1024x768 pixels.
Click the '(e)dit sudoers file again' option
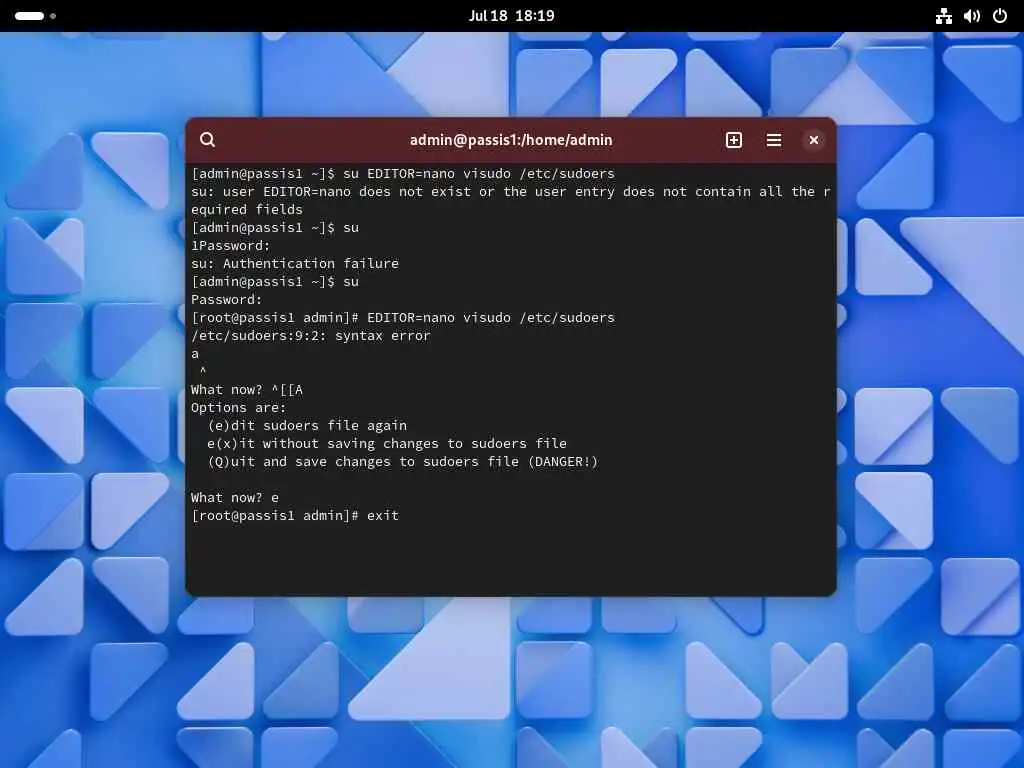[307, 426]
